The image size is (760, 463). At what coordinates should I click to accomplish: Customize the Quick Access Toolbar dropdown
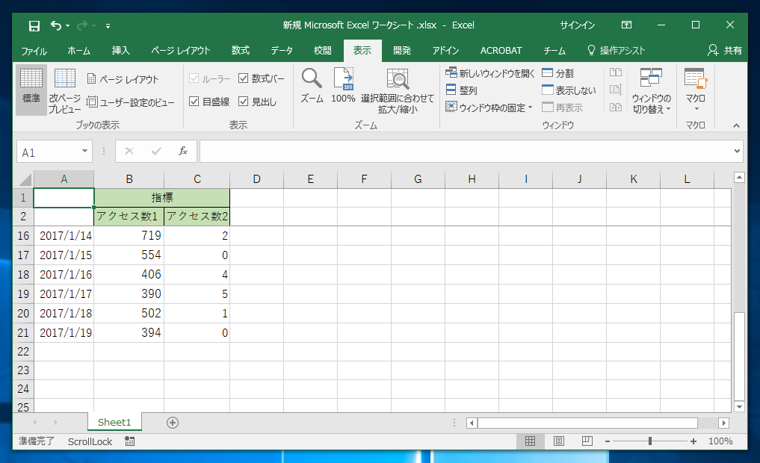(x=108, y=26)
